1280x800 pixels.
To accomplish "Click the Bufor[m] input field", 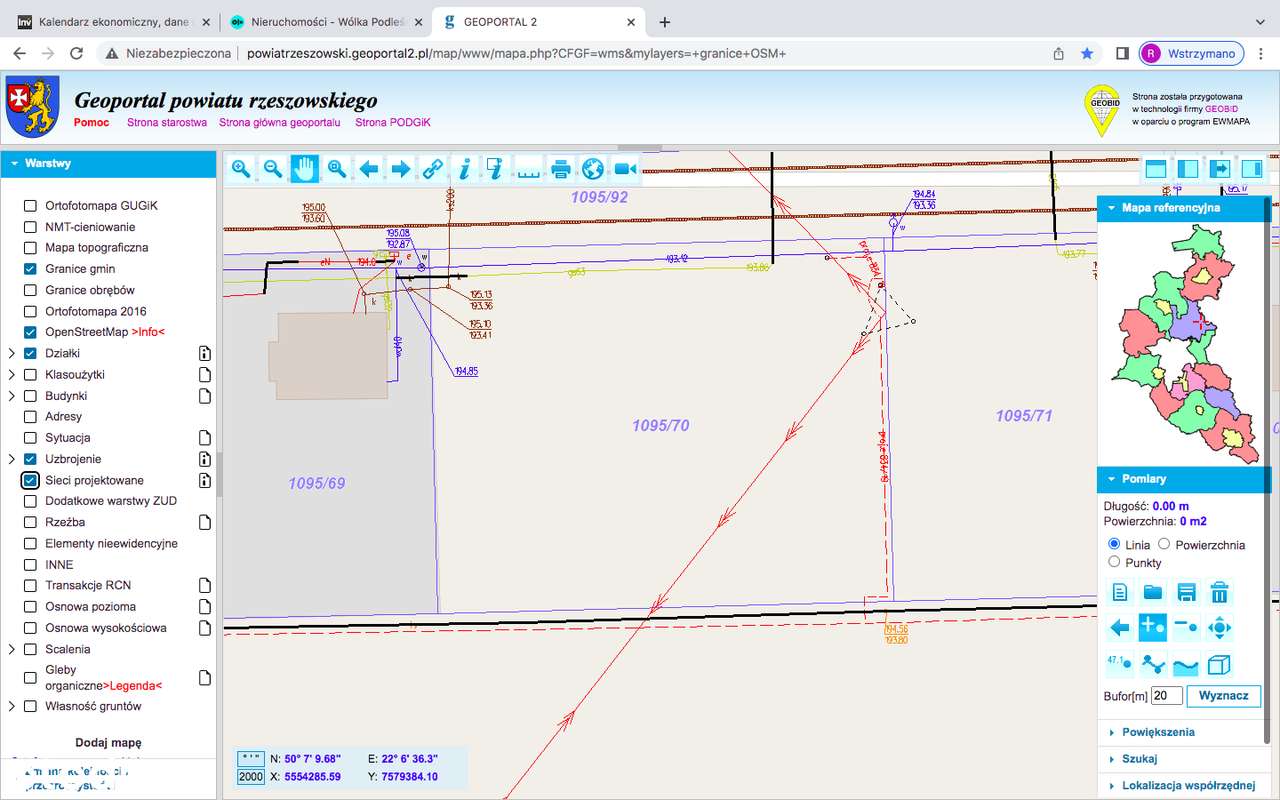I will 1166,695.
